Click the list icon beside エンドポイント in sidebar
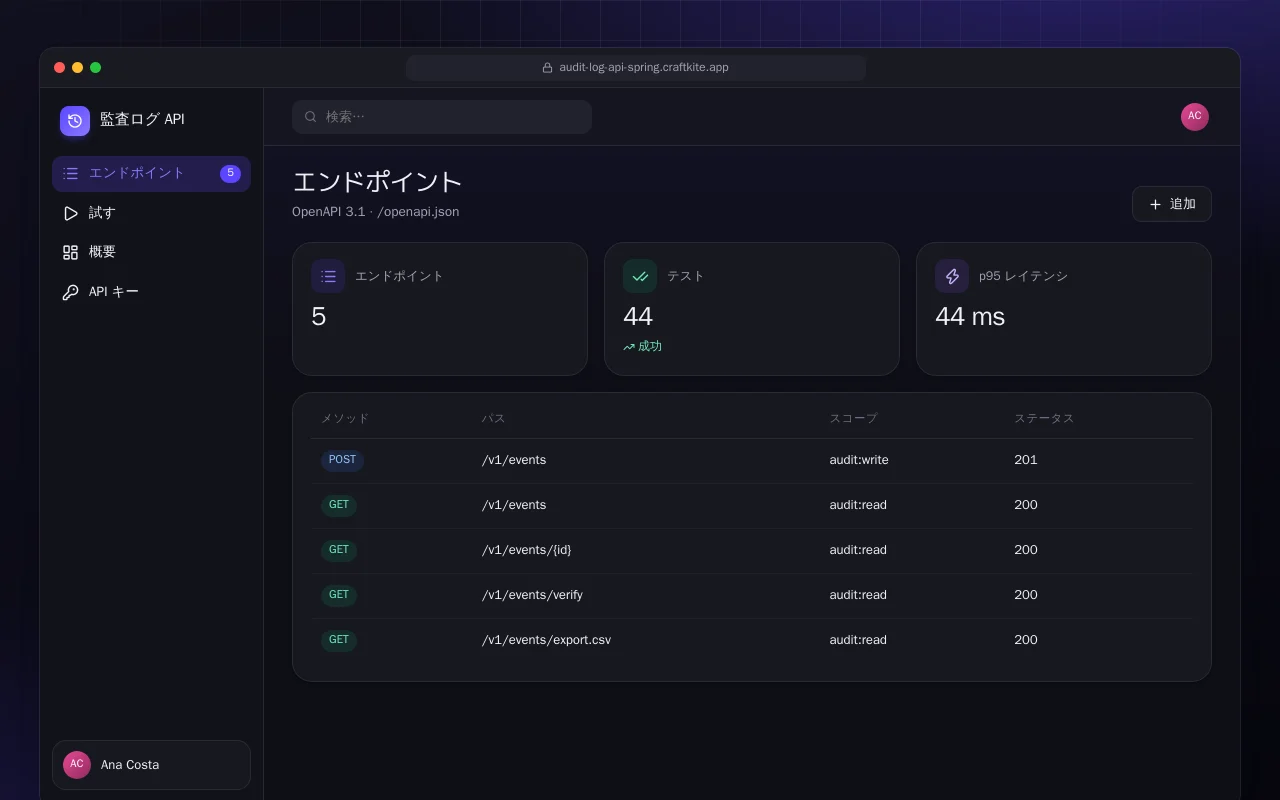Screen dimensions: 1280x800 tap(70, 174)
